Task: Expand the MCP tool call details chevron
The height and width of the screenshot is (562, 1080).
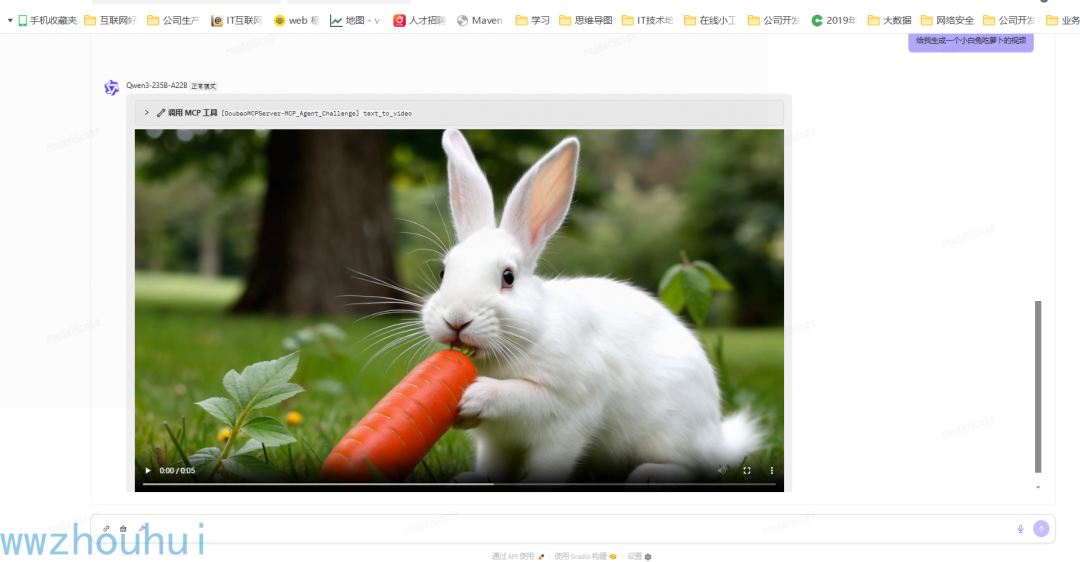Action: point(146,113)
